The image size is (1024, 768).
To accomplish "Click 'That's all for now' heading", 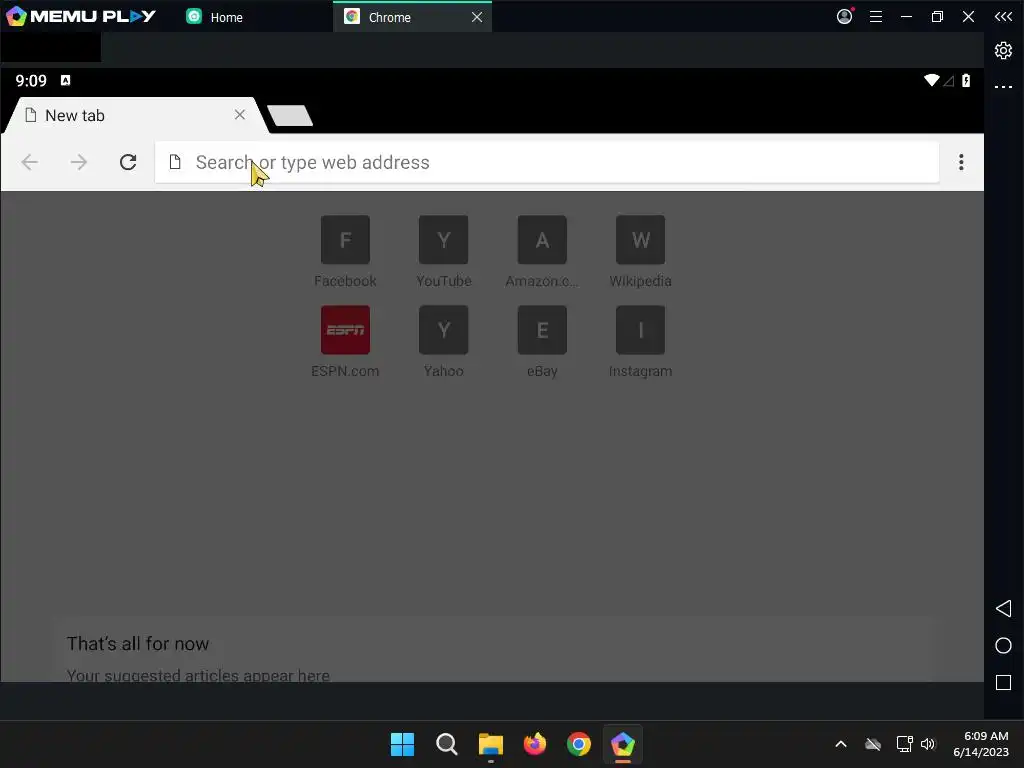I will click(x=138, y=644).
